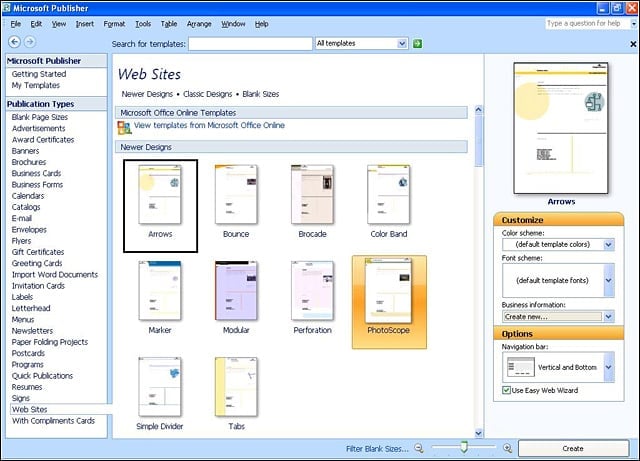The image size is (640, 461).
Task: Toggle Use Easy Web Wizard checkbox
Action: [506, 390]
